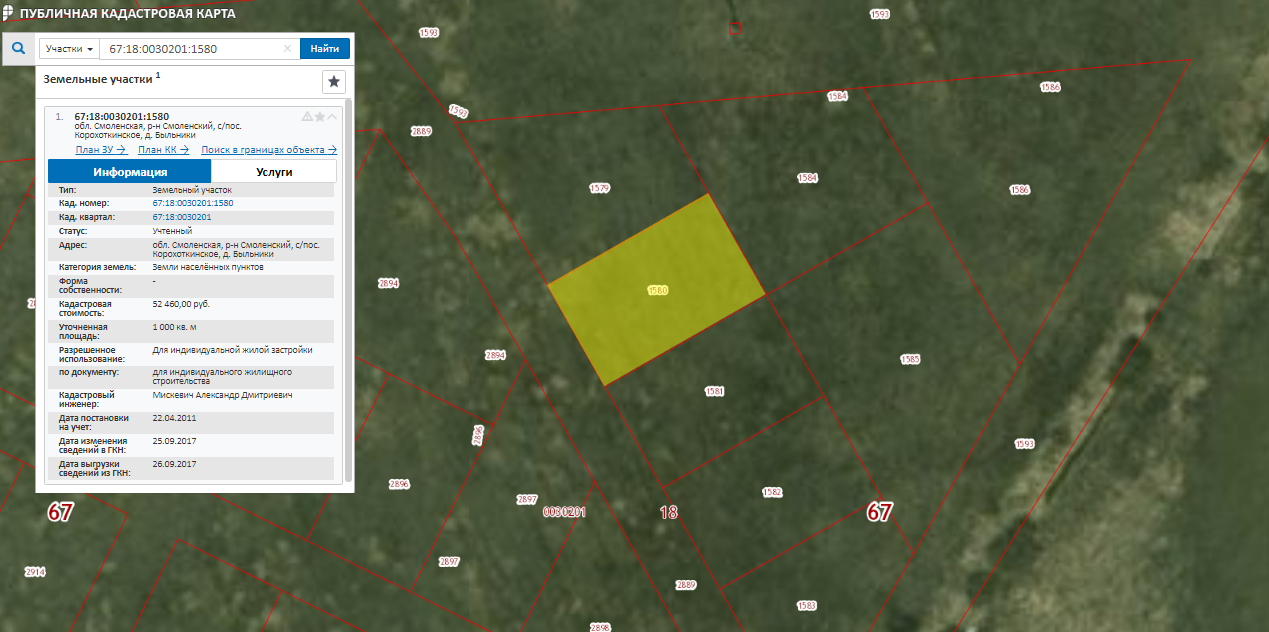
Task: Click the Публичная кадастровая карта title
Action: point(129,12)
